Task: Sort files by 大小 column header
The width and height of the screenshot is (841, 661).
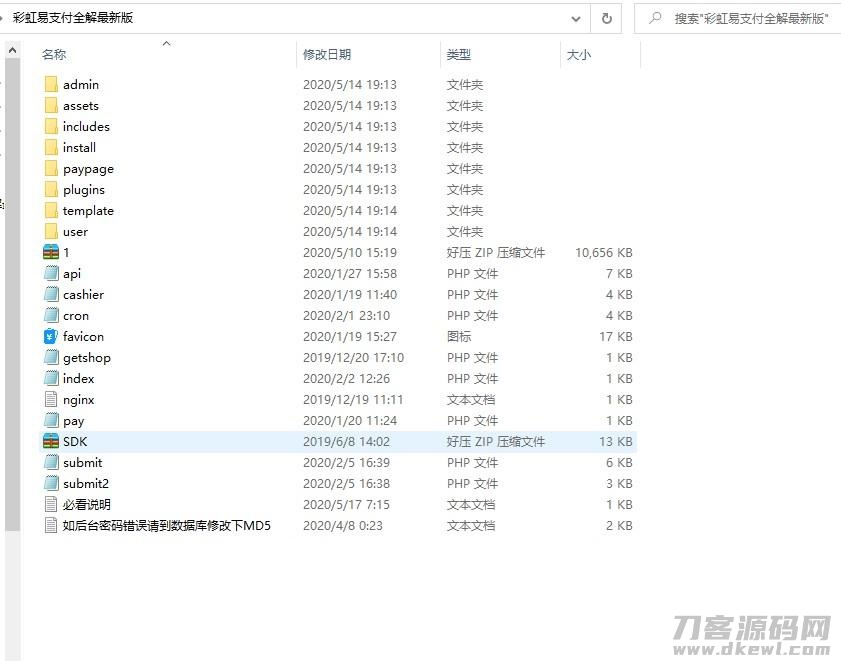Action: tap(578, 55)
